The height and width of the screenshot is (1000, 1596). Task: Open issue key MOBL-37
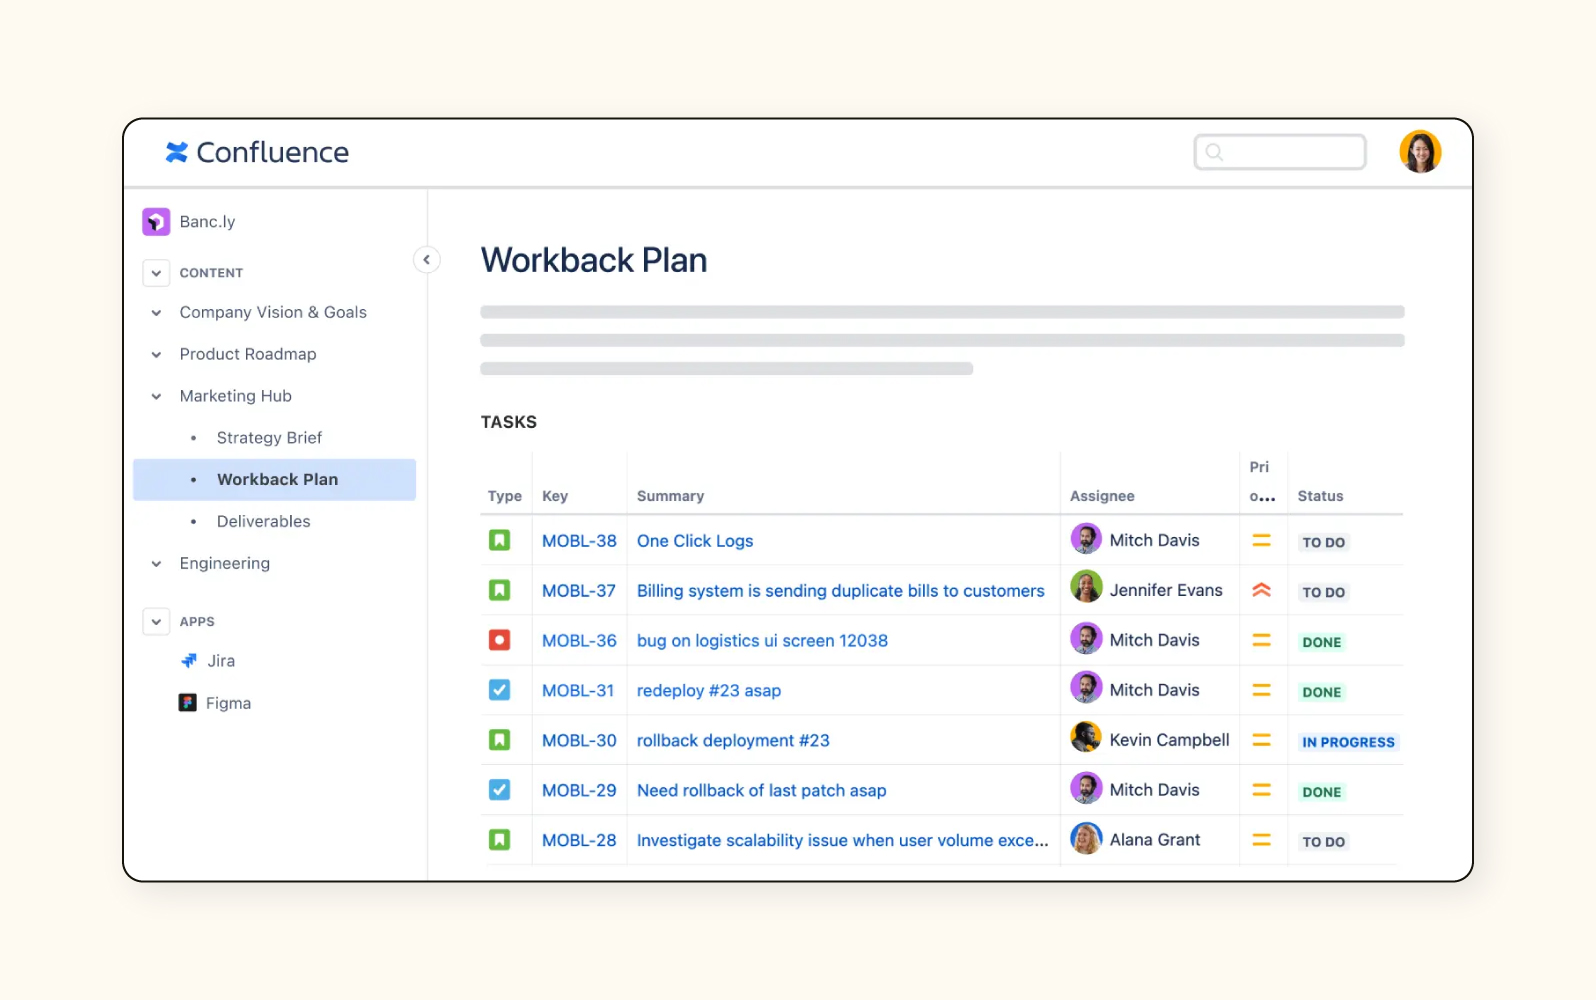(579, 591)
